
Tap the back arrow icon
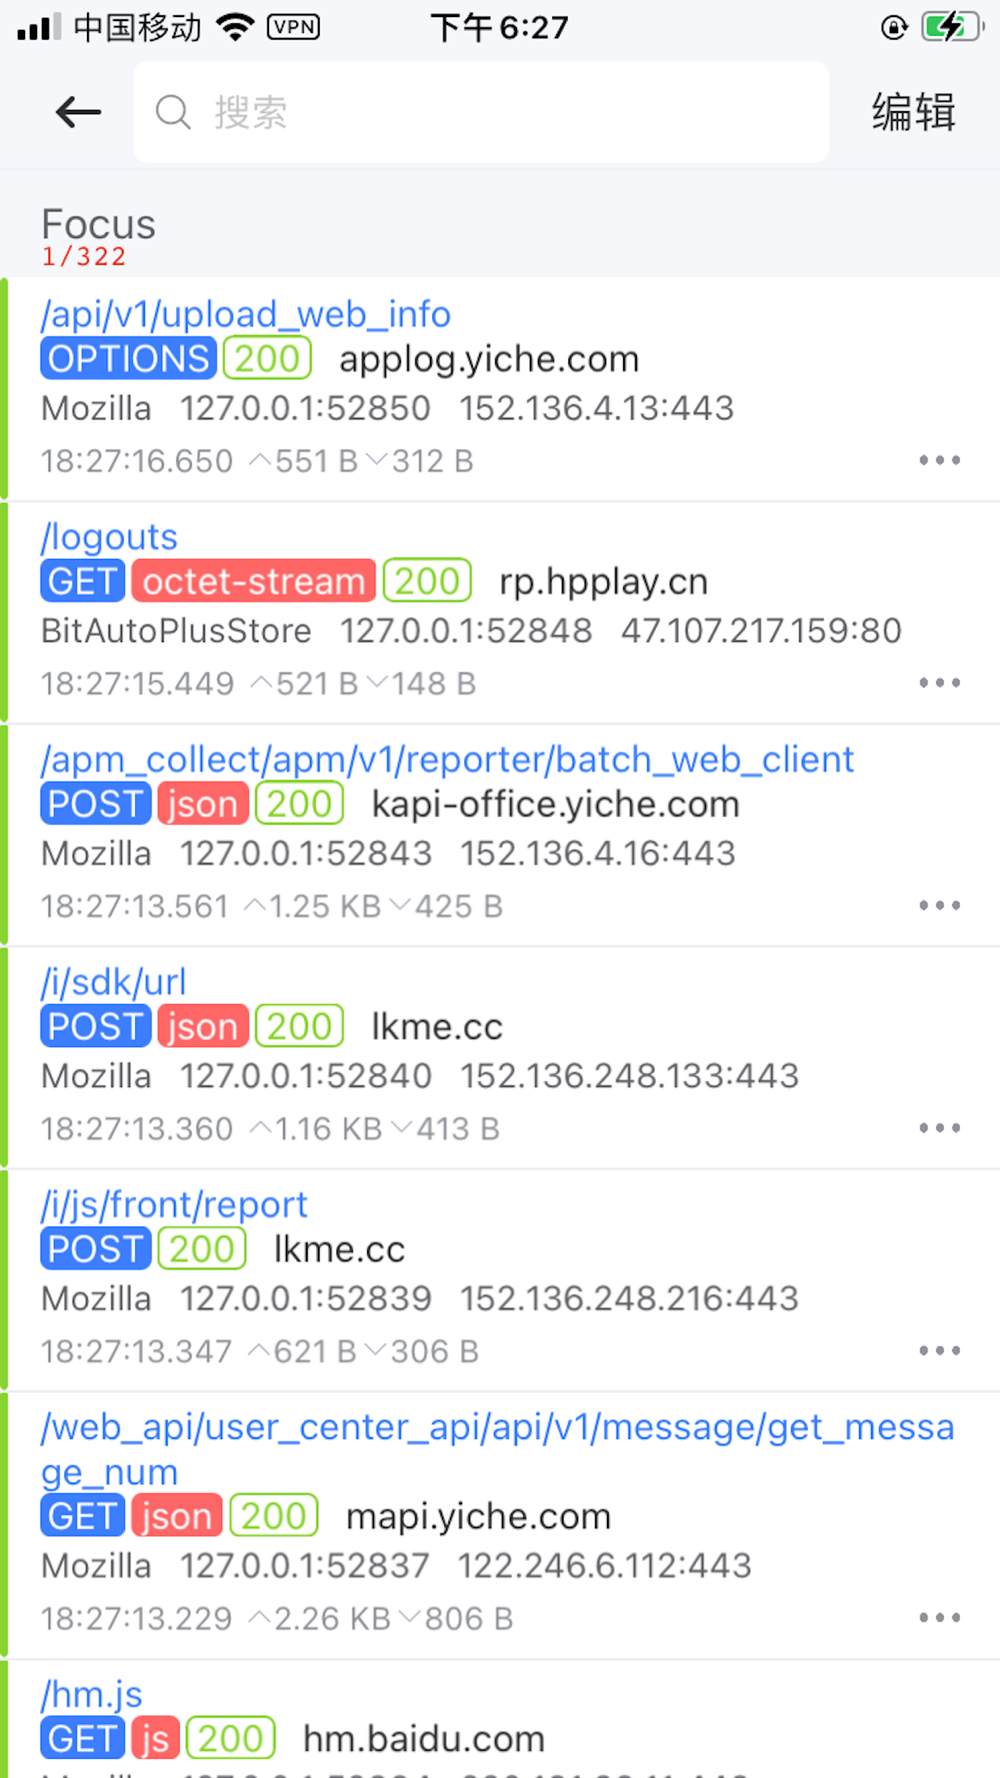[78, 112]
